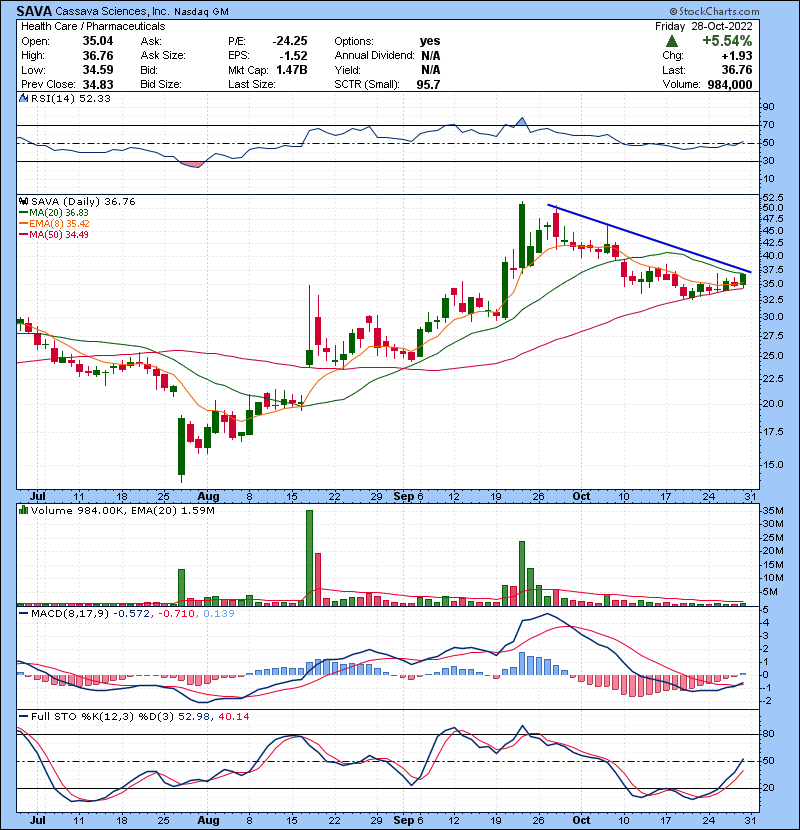Click the Low value 34.59
800x830 pixels.
(x=97, y=70)
